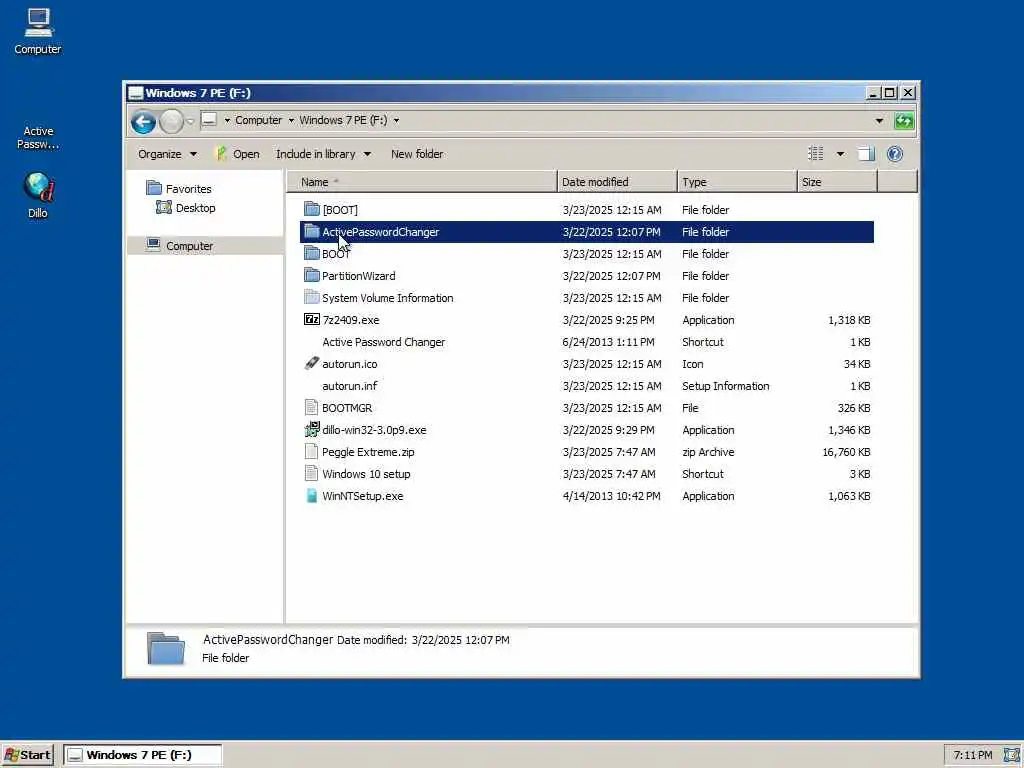The width and height of the screenshot is (1024, 768).
Task: Open recent locations dropdown beside Forward arrow
Action: pyautogui.click(x=190, y=121)
